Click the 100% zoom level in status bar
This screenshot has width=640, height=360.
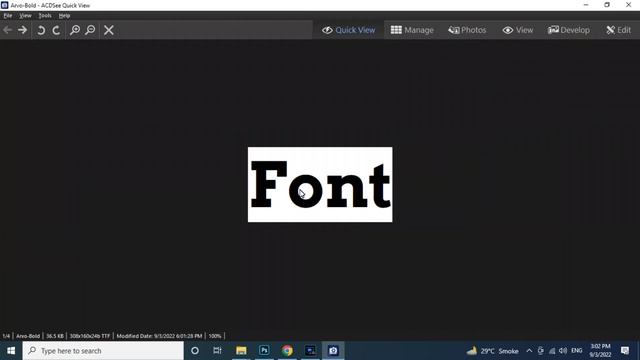[215, 336]
